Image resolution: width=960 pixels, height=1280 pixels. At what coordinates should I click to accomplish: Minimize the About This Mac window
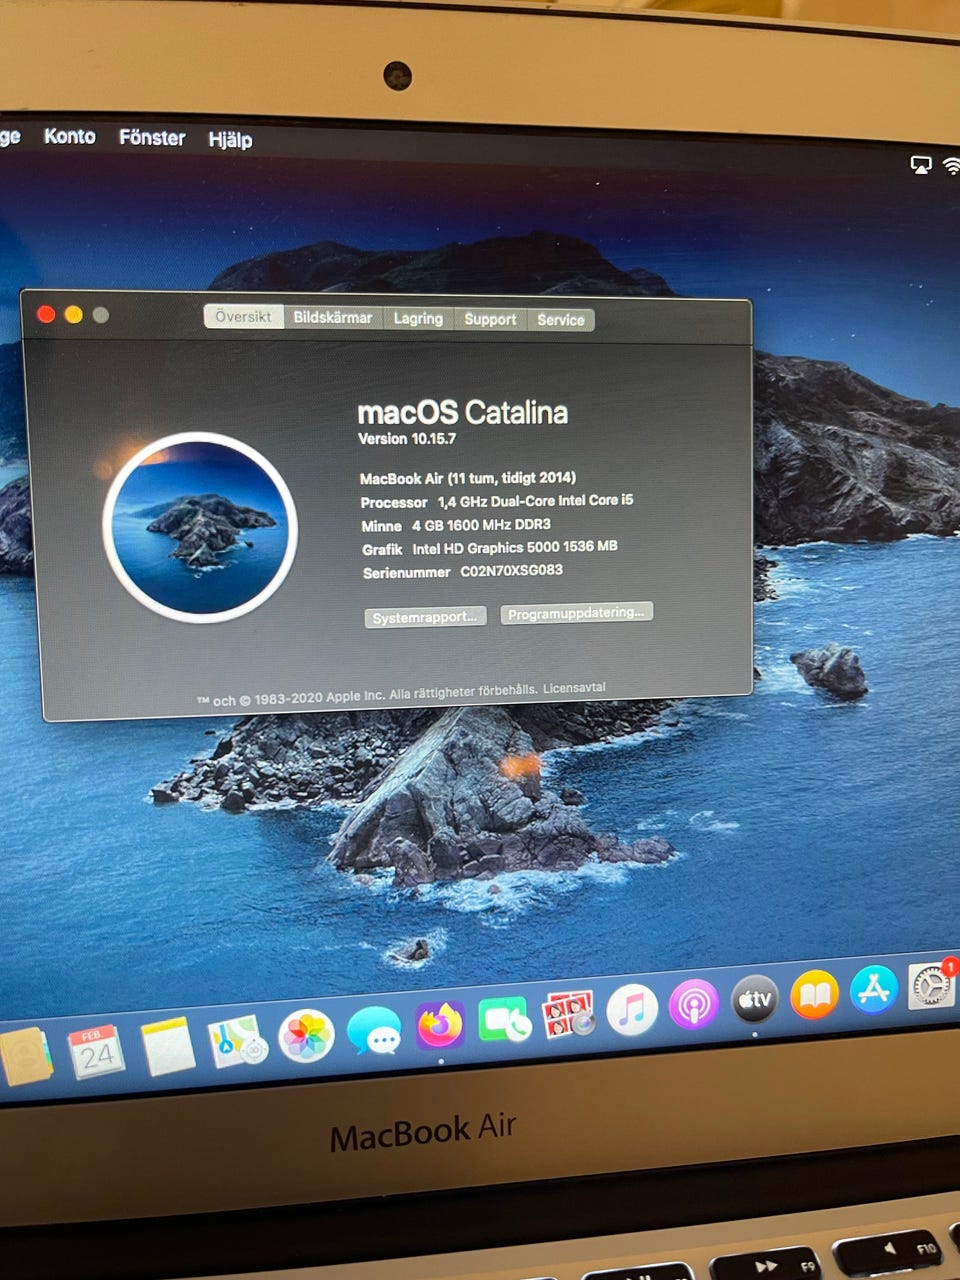coord(73,315)
